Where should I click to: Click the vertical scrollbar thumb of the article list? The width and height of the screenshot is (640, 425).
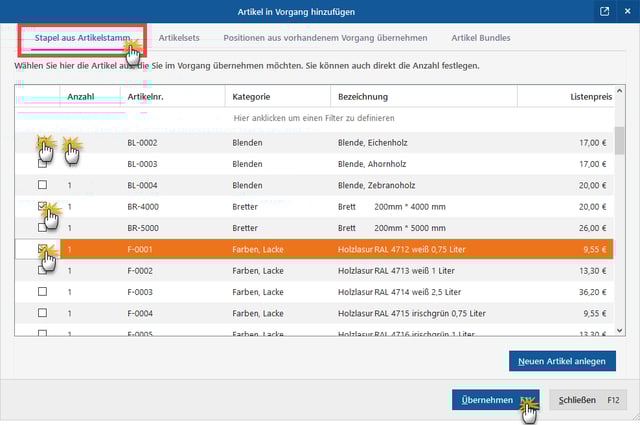(x=620, y=140)
